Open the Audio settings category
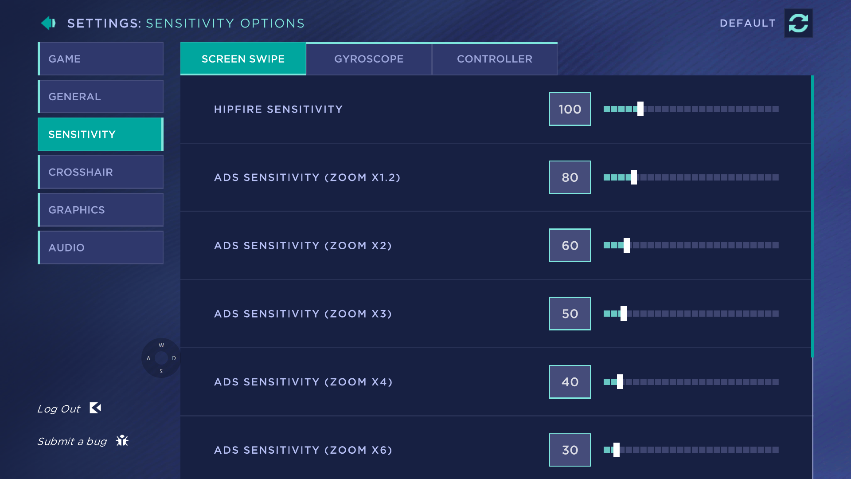Screen dimensions: 851x479 pyautogui.click(x=100, y=248)
